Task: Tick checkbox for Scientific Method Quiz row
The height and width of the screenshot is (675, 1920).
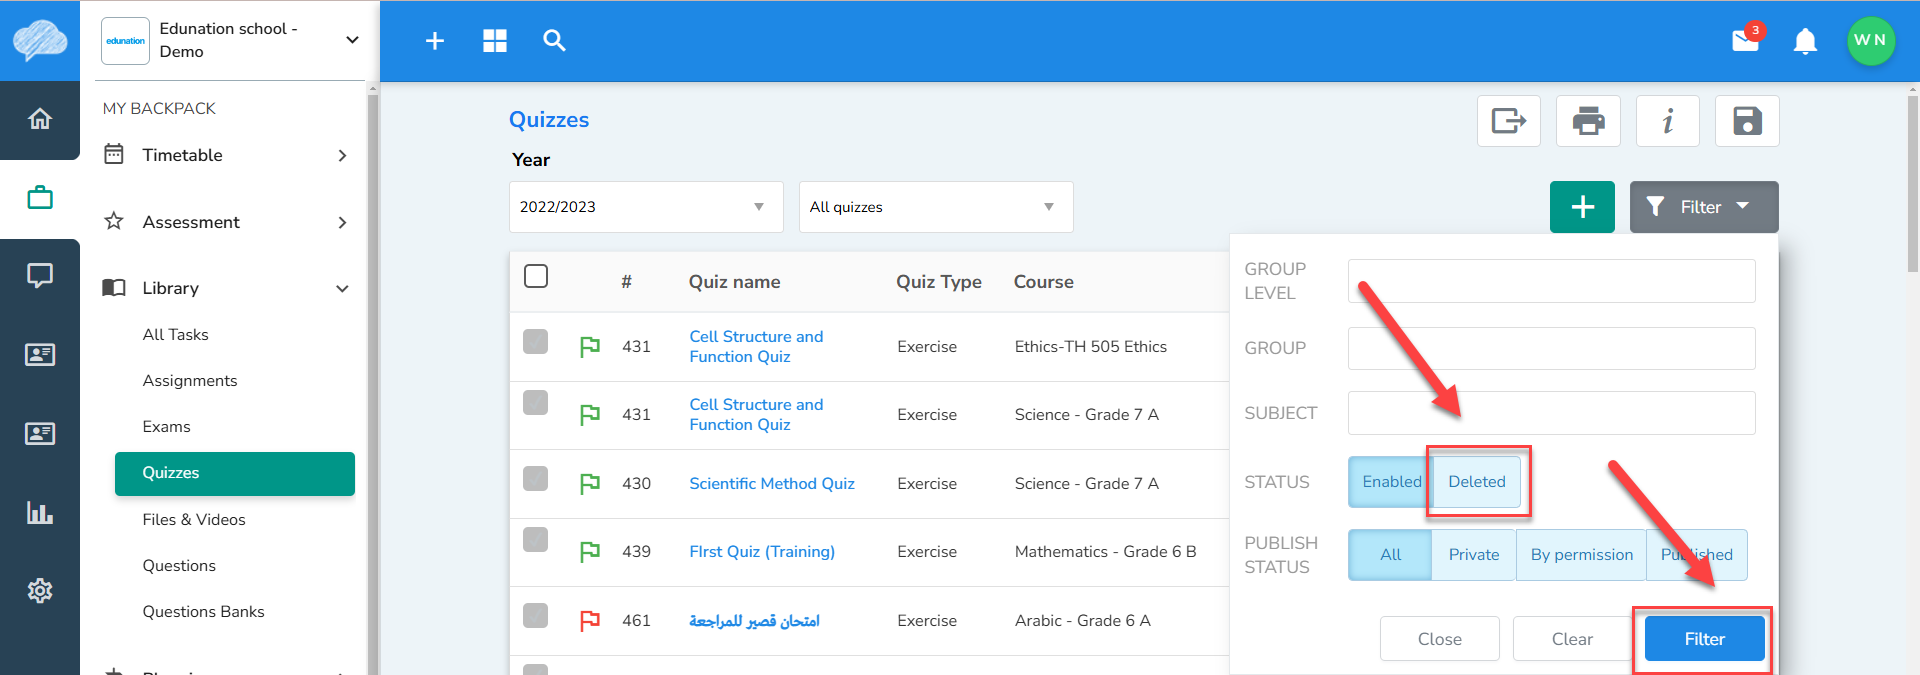Action: 536,479
